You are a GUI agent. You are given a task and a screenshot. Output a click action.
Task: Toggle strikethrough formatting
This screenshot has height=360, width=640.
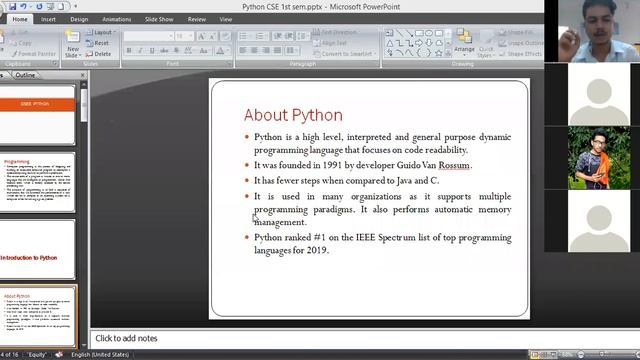[x=164, y=51]
